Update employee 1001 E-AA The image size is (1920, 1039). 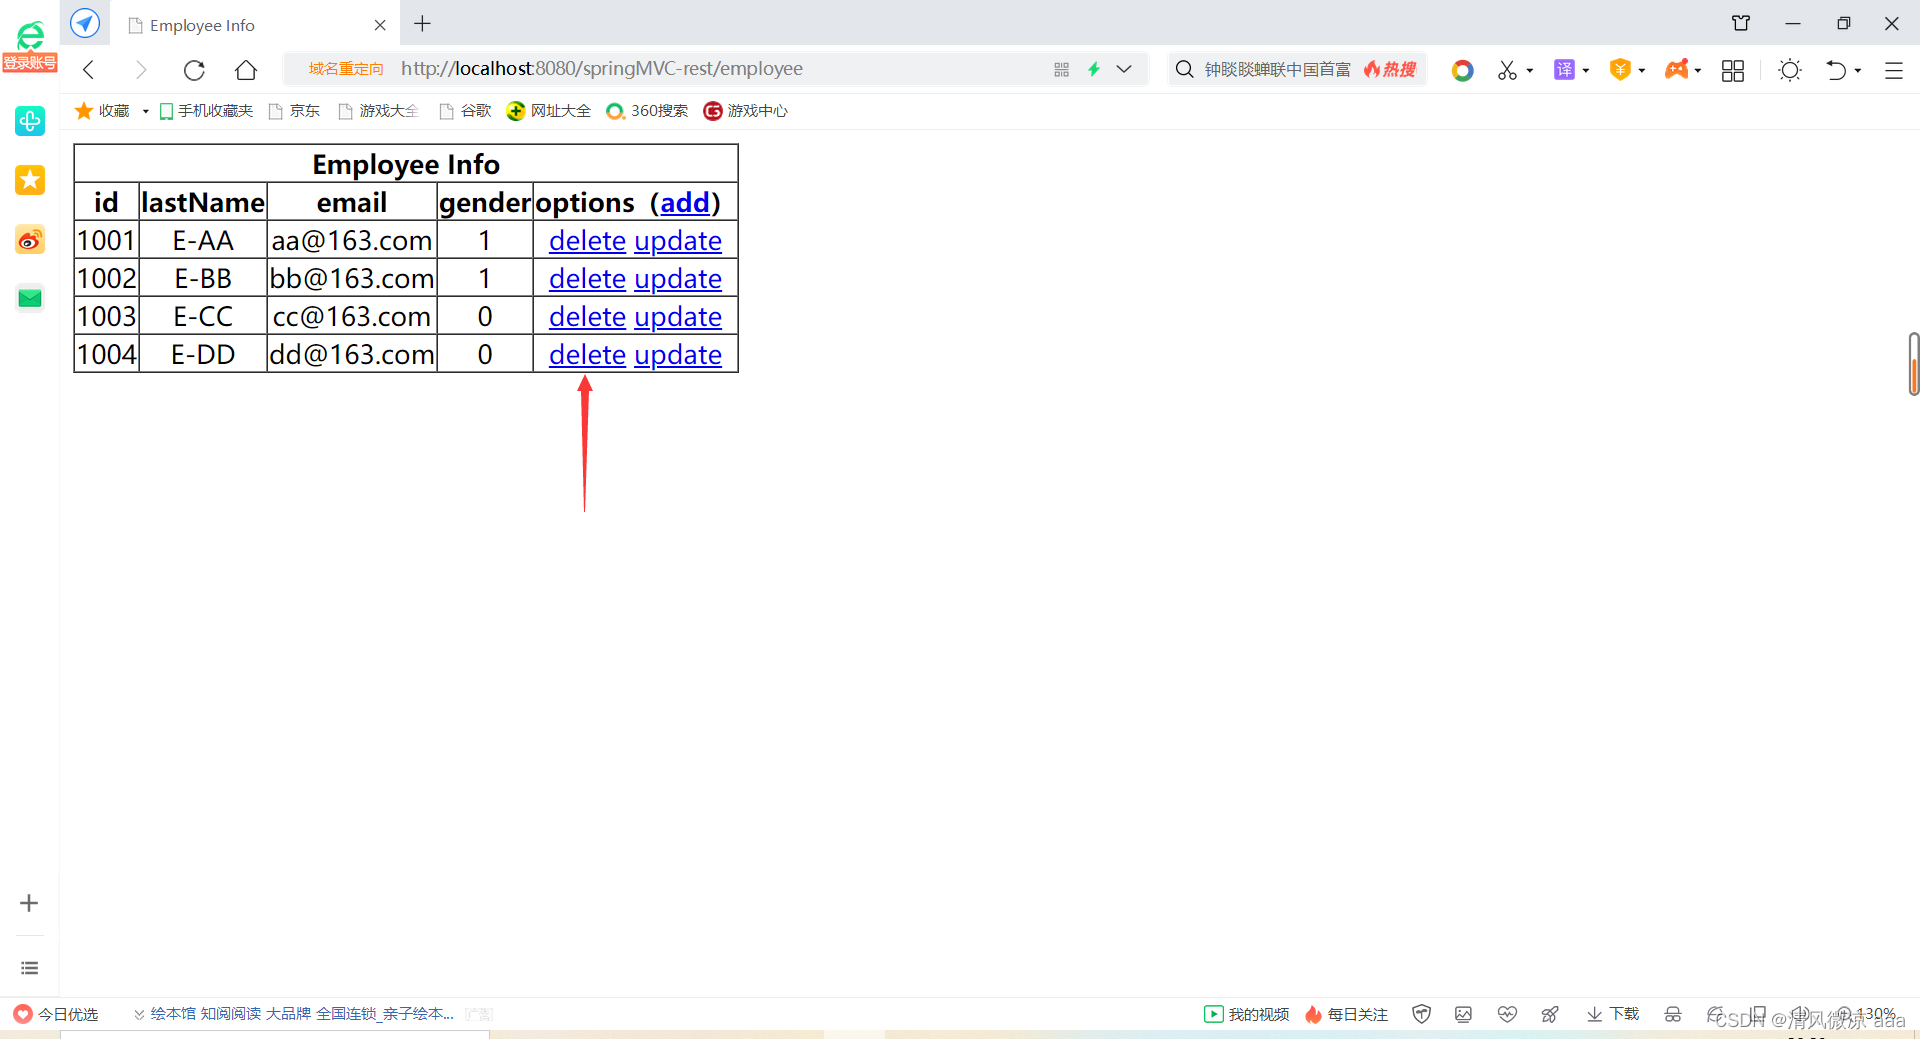tap(678, 241)
